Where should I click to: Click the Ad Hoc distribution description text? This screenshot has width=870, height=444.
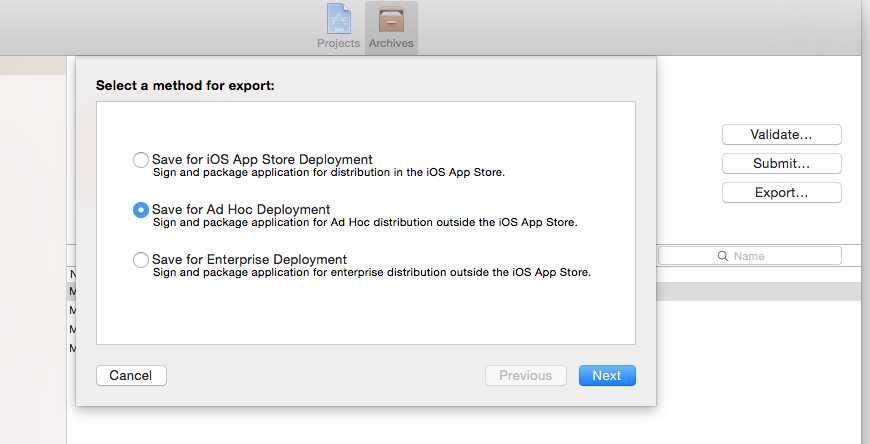[x=365, y=222]
